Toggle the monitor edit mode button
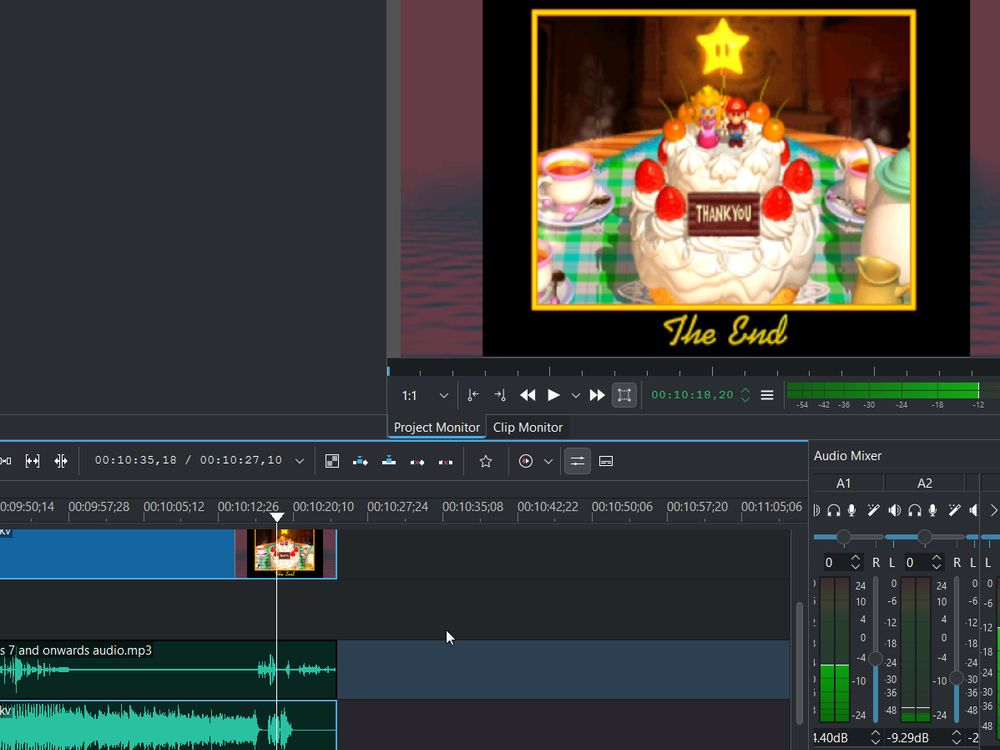Screen dimensions: 1000x750 click(624, 395)
